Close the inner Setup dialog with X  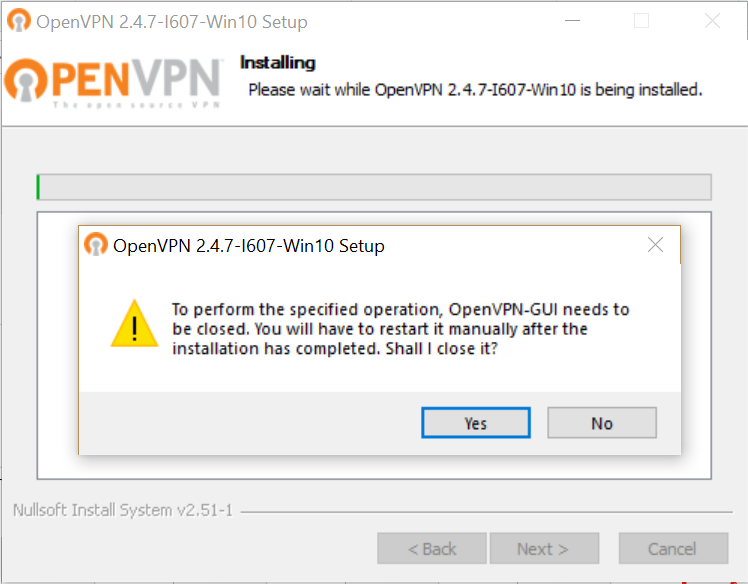655,245
